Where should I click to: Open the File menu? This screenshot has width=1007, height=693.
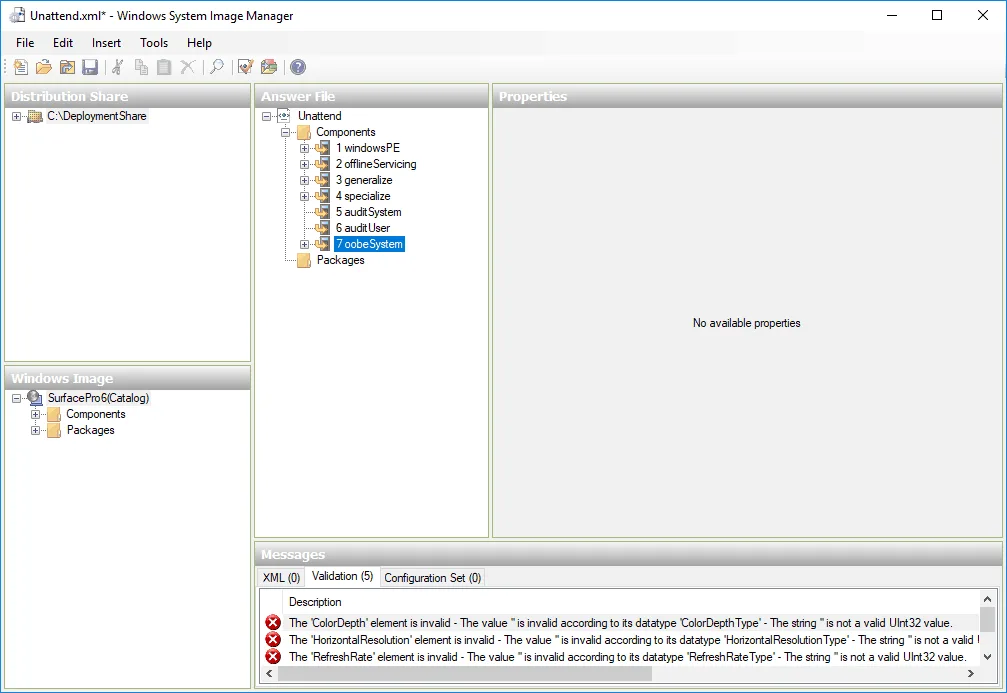click(x=25, y=42)
